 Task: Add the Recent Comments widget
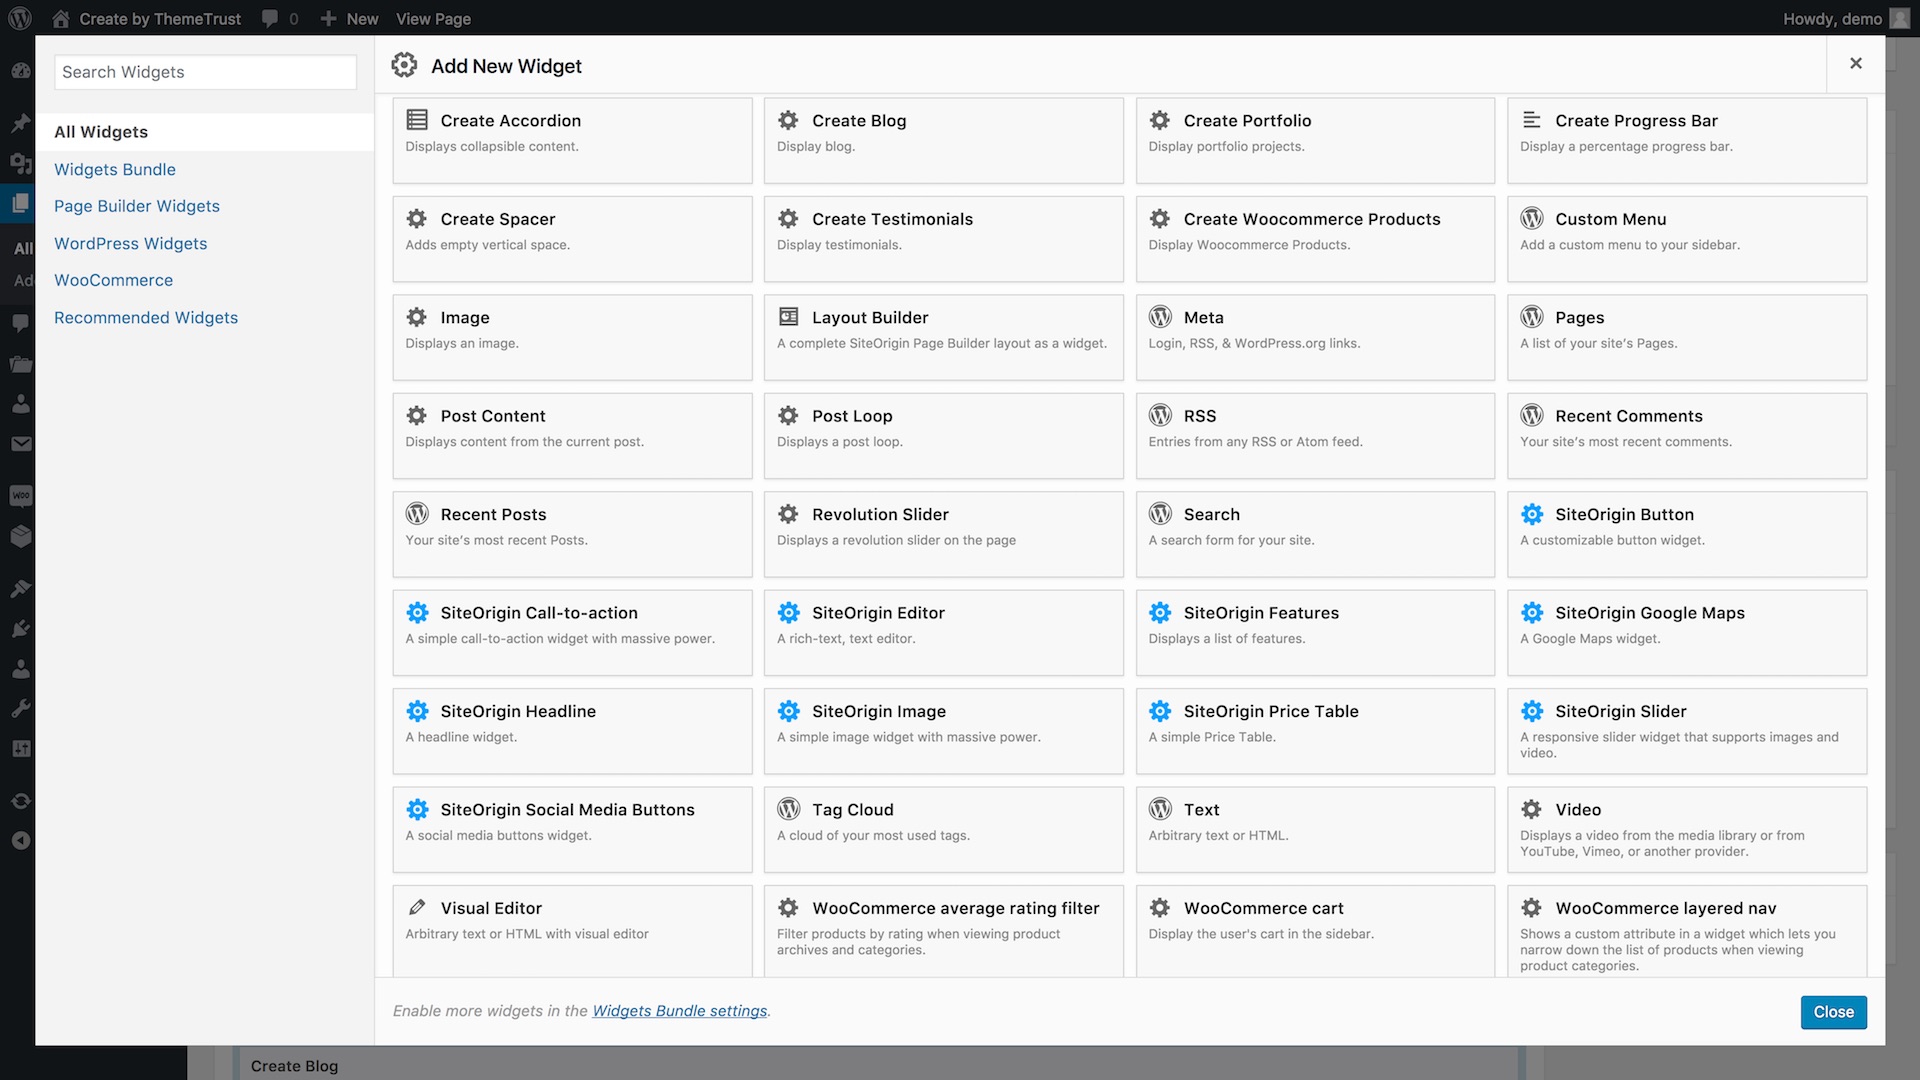pyautogui.click(x=1686, y=436)
